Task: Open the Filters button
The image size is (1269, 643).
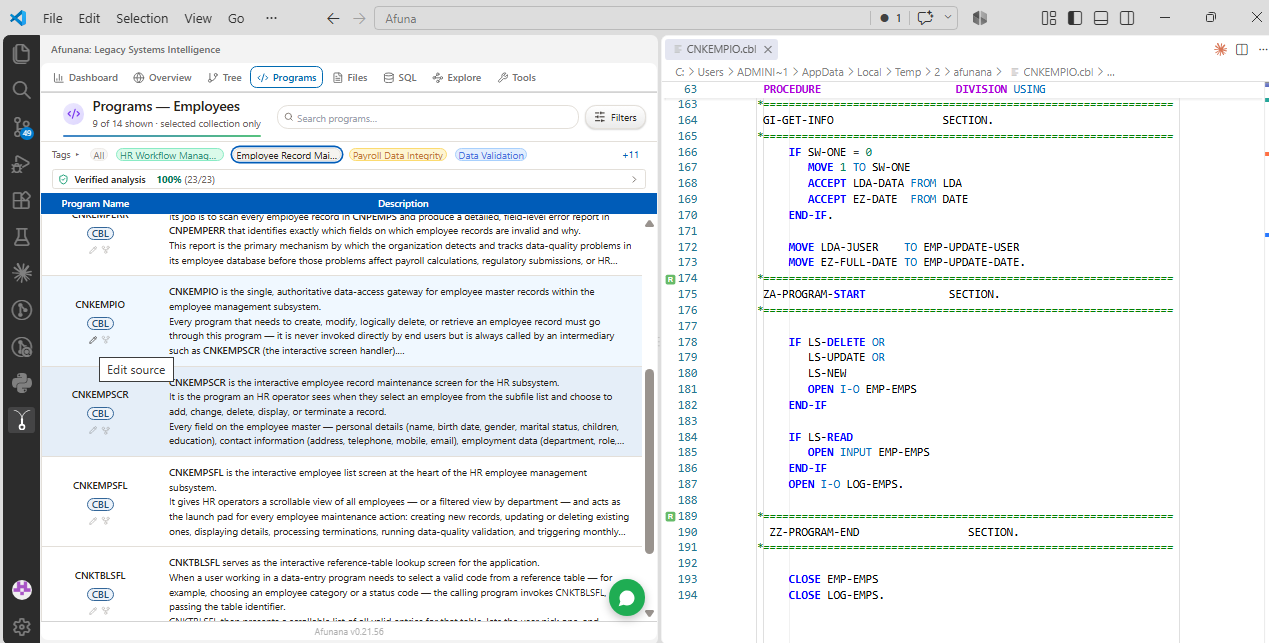Action: point(615,117)
